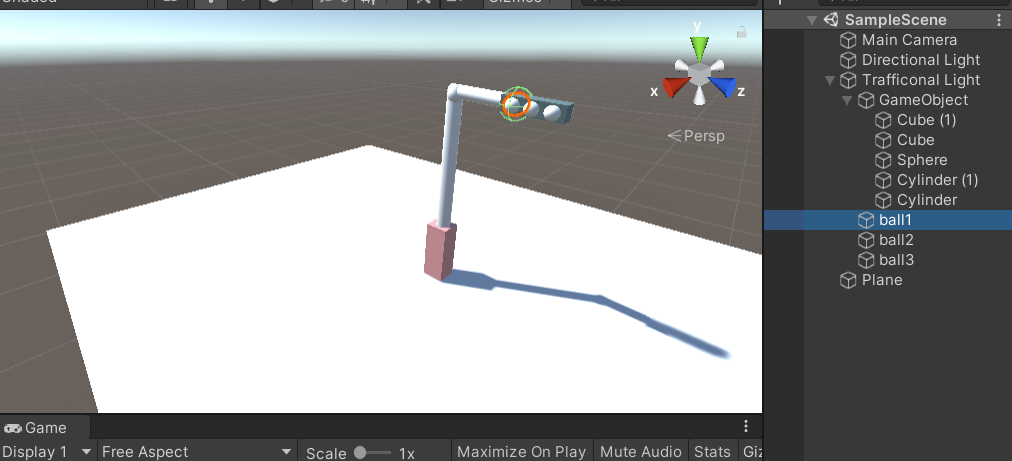Adjust the Game view Scale slider
The image size is (1012, 461).
pos(372,453)
